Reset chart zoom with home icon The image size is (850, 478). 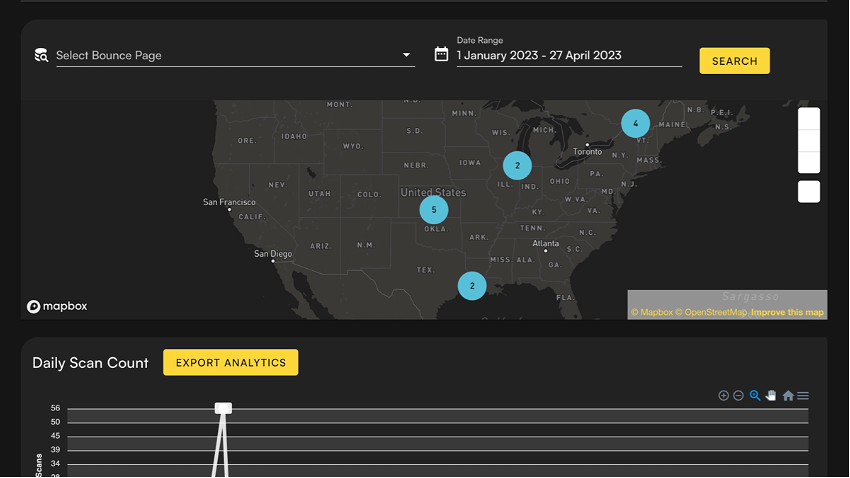pyautogui.click(x=788, y=396)
